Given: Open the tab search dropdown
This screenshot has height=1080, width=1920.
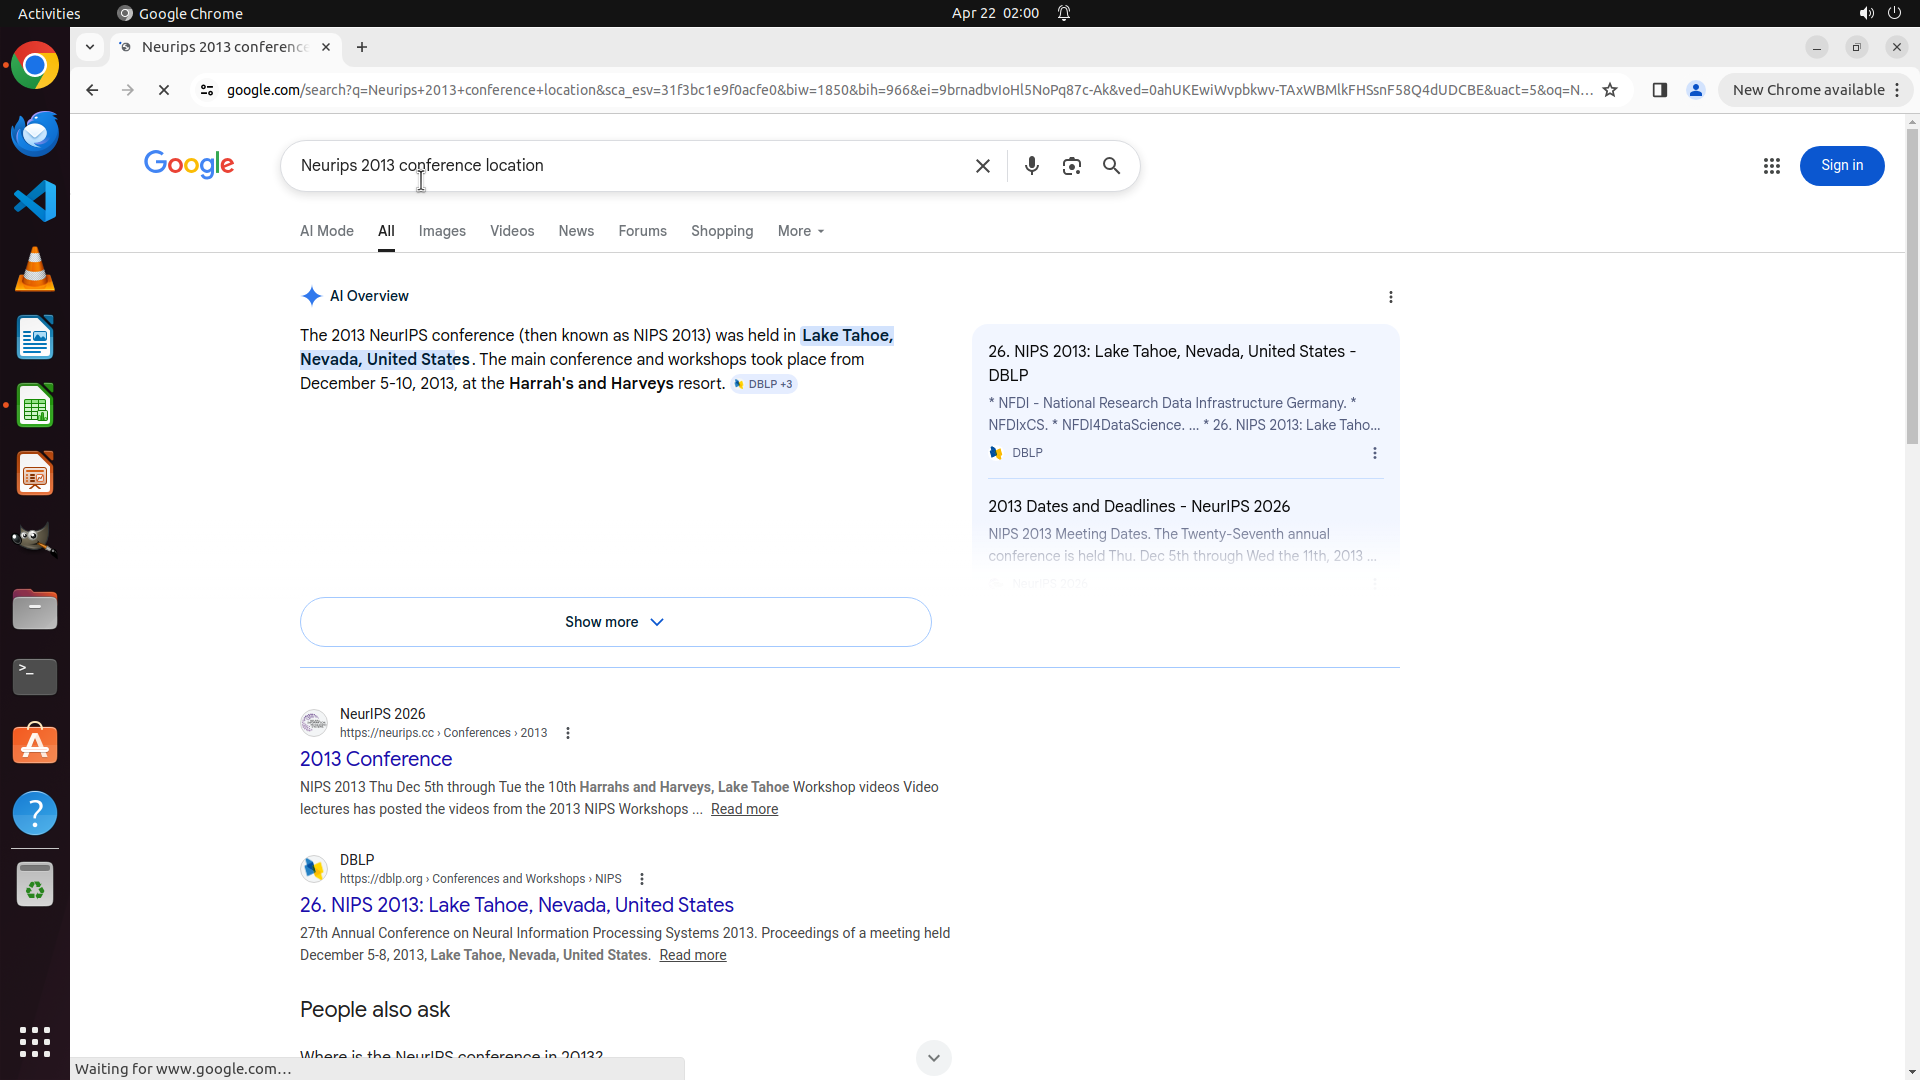Looking at the screenshot, I should [x=90, y=47].
